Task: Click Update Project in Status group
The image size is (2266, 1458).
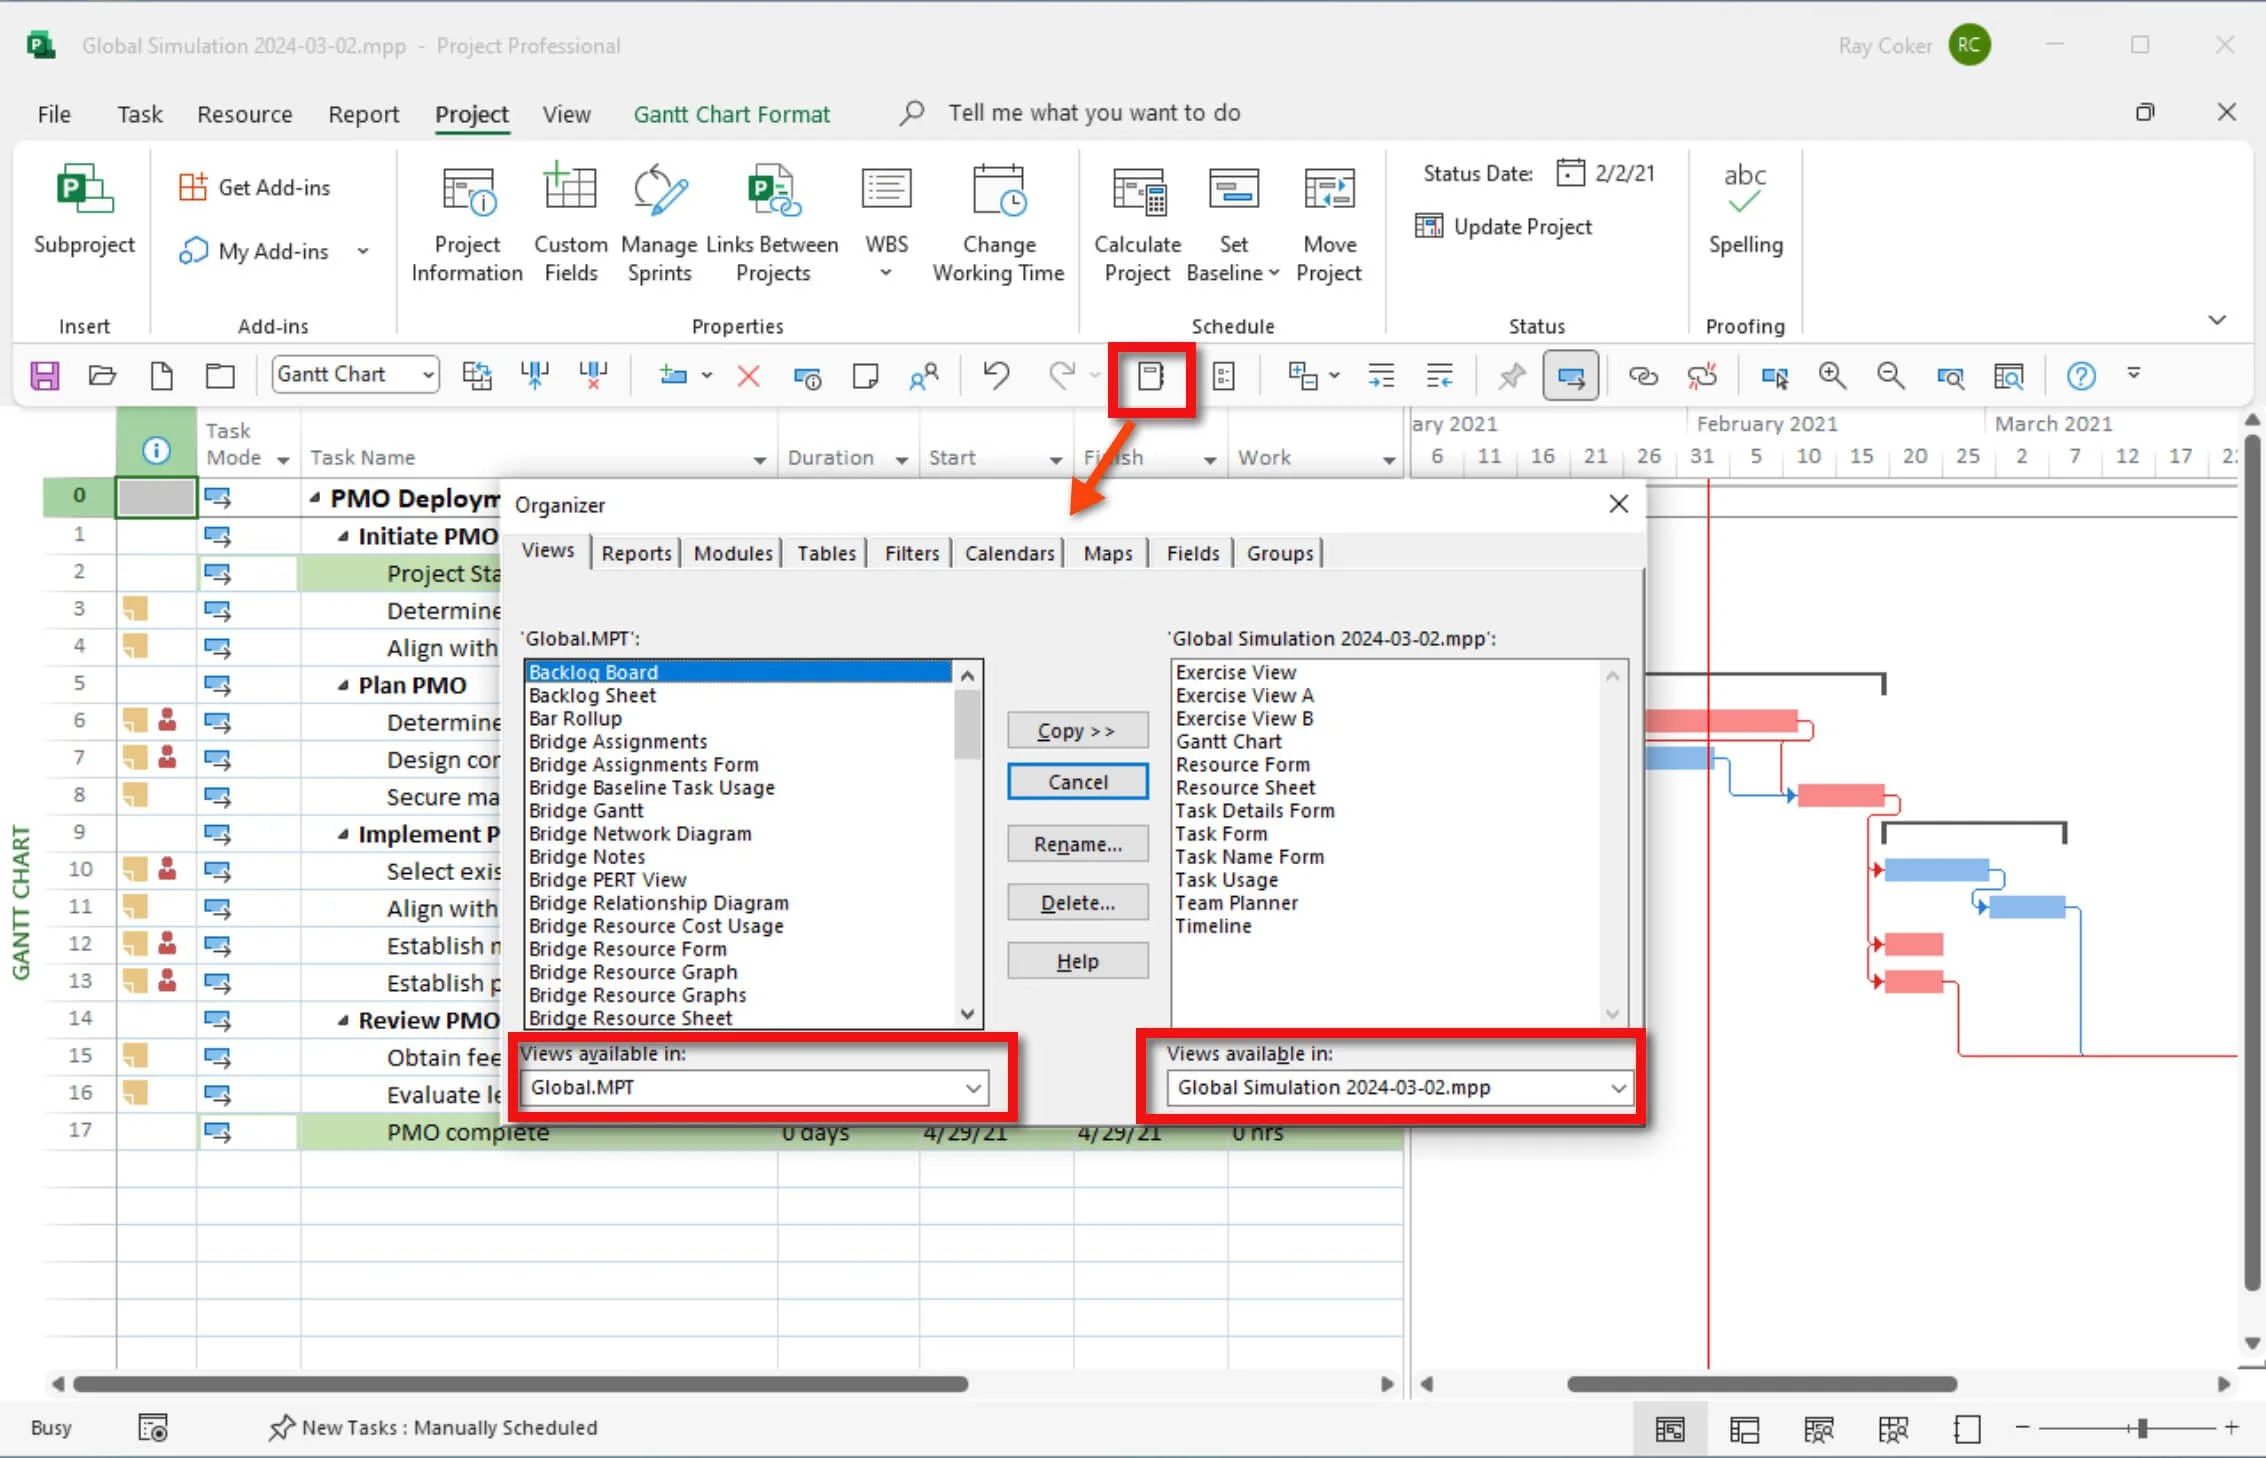Action: (1503, 227)
